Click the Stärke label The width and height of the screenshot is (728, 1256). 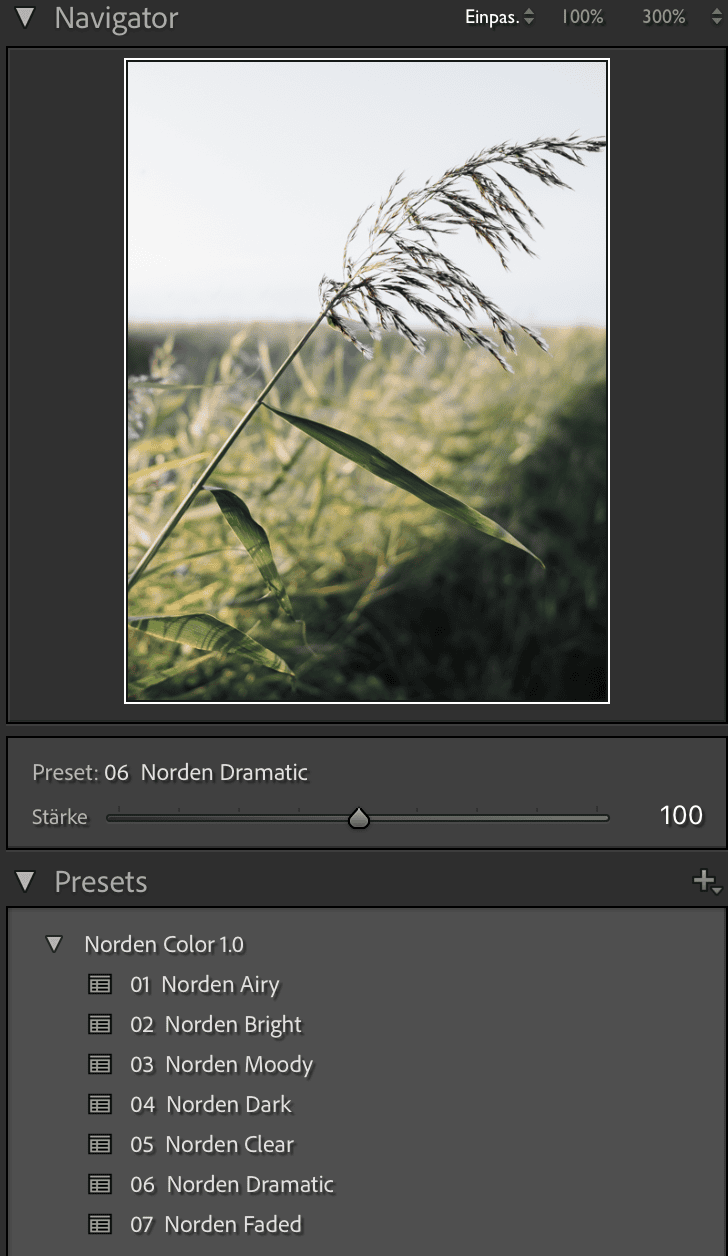(60, 817)
